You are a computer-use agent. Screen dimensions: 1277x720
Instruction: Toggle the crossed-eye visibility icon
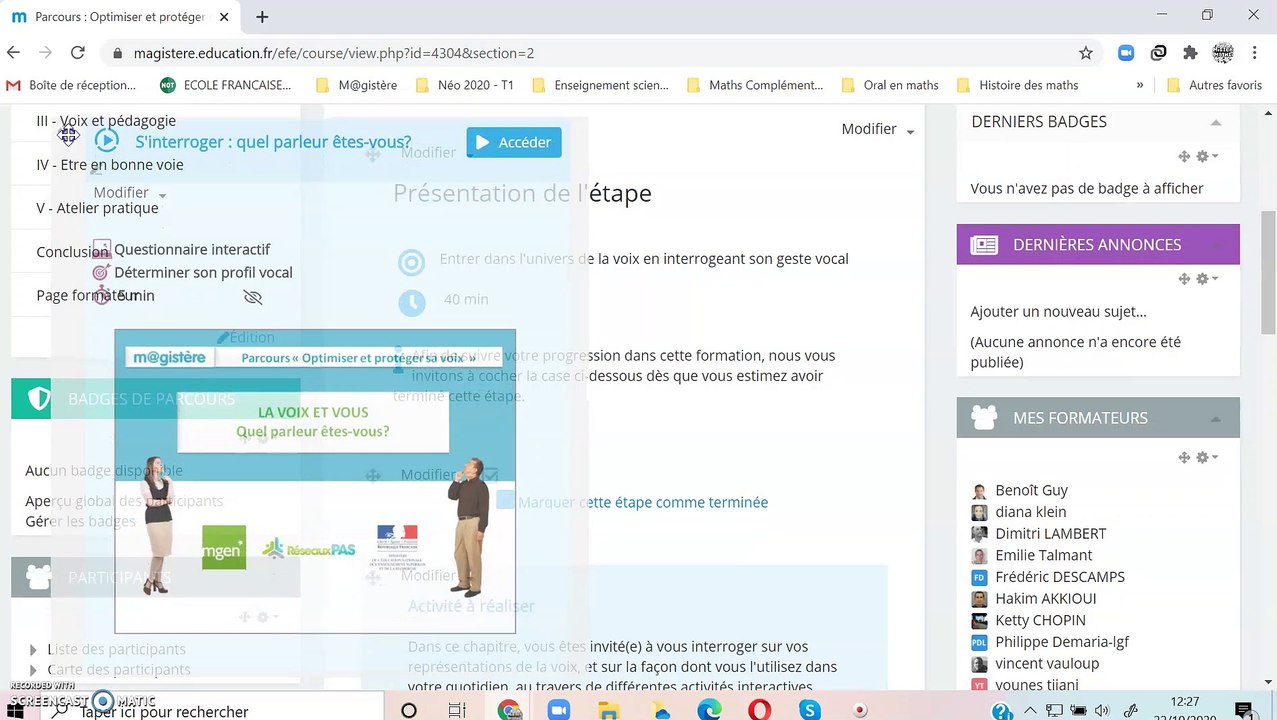253,297
